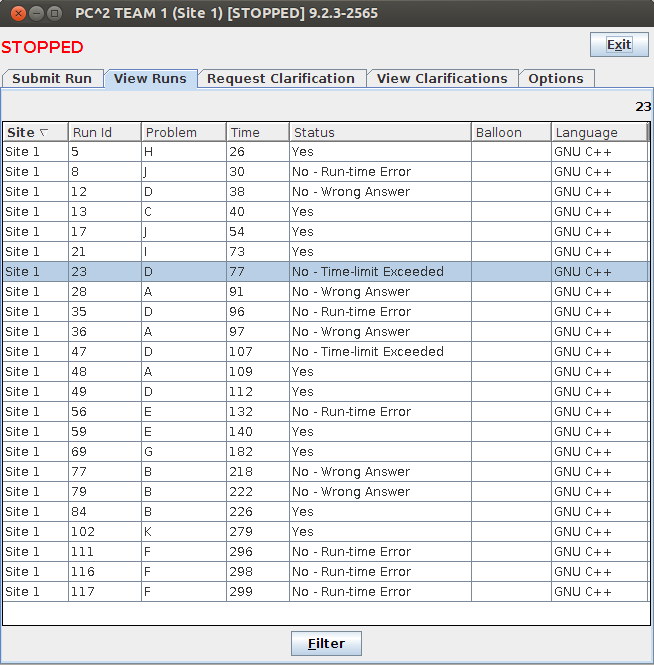
Task: Click the Time column header
Action: (x=257, y=132)
